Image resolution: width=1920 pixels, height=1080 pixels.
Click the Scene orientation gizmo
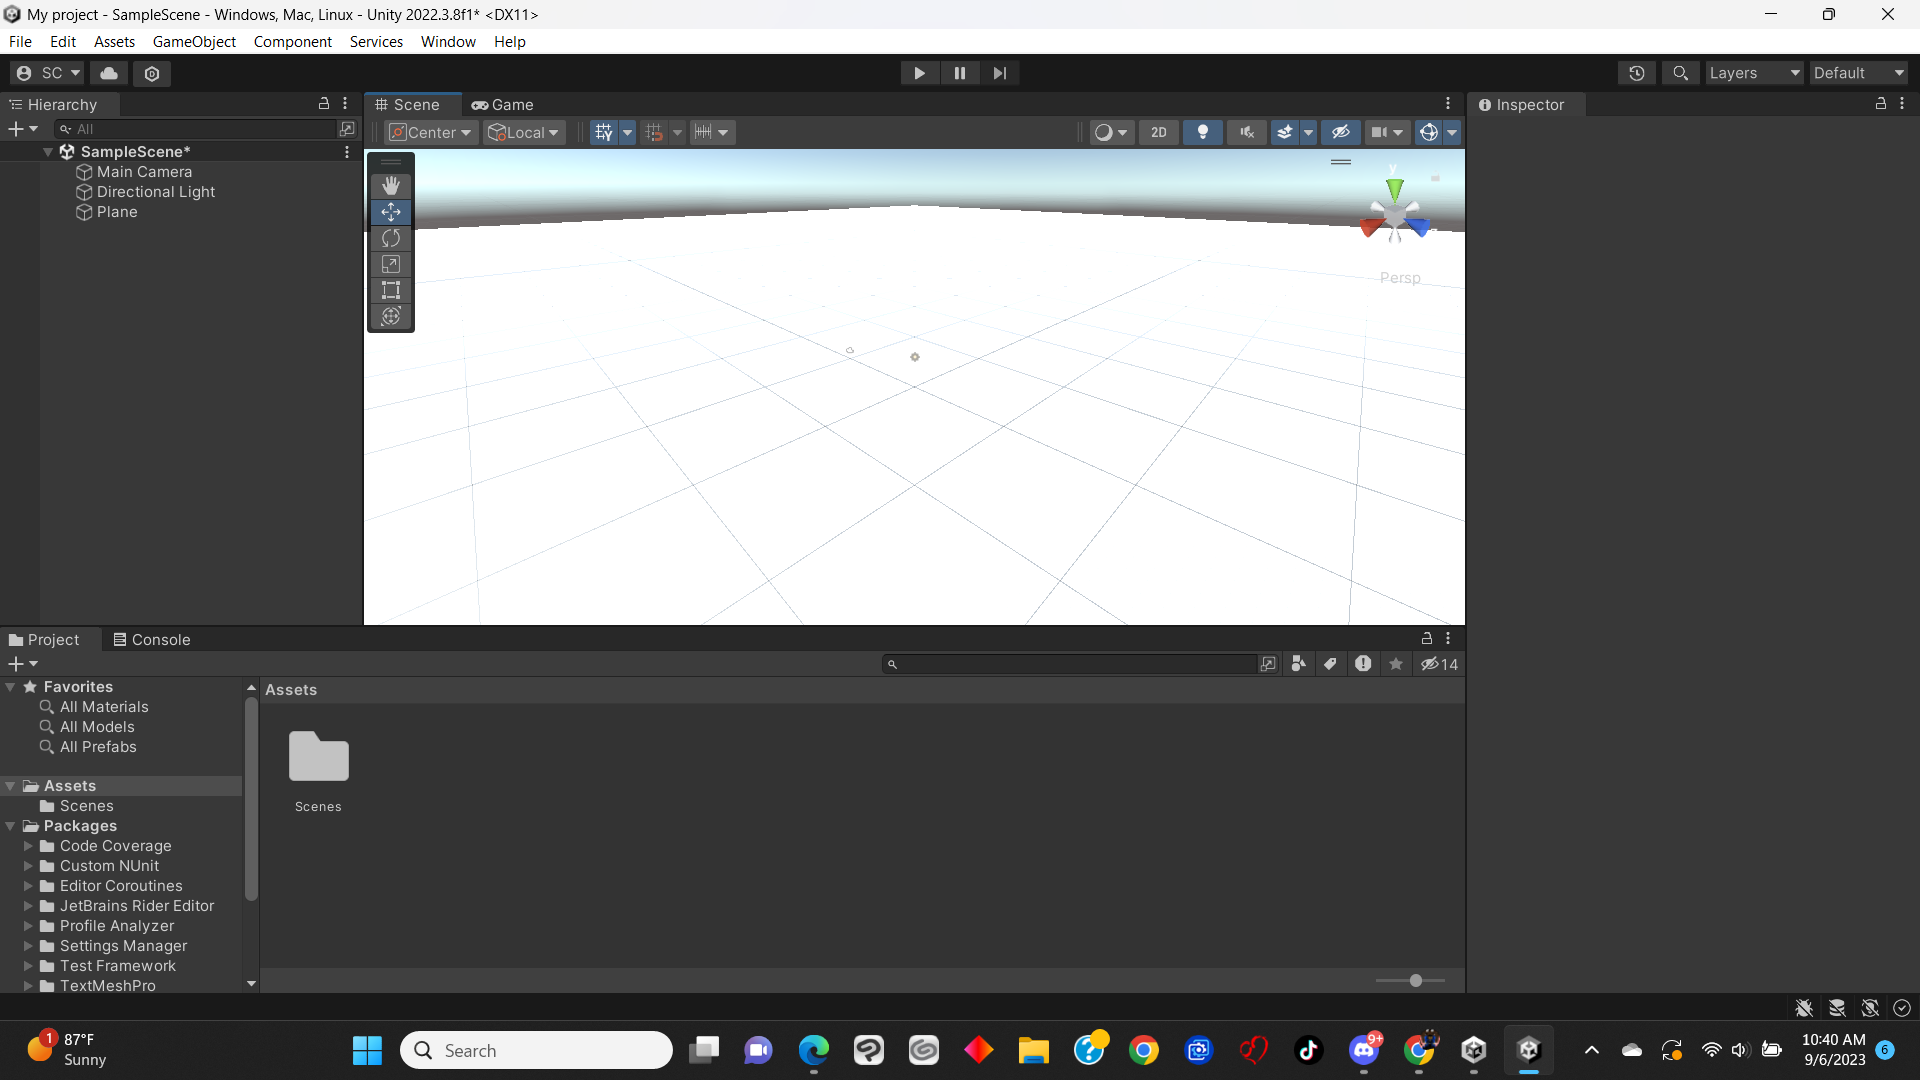1395,212
